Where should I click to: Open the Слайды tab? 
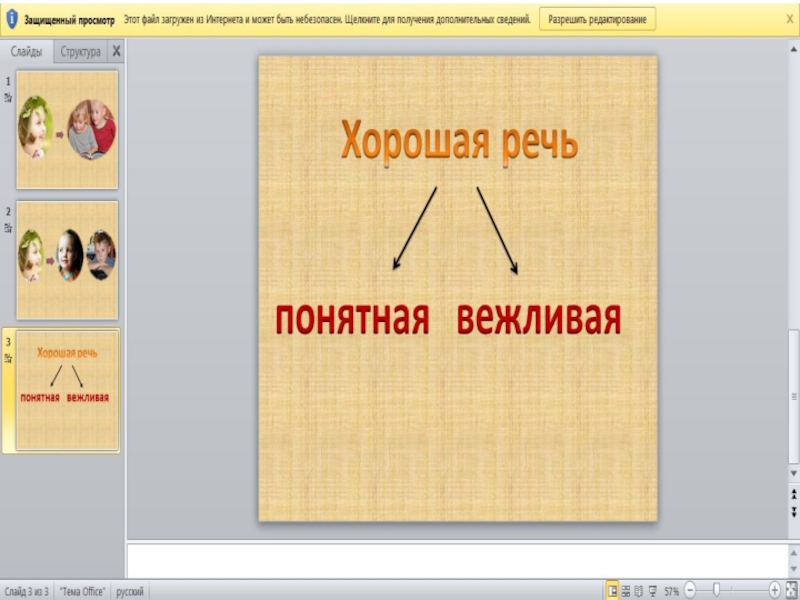[26, 52]
